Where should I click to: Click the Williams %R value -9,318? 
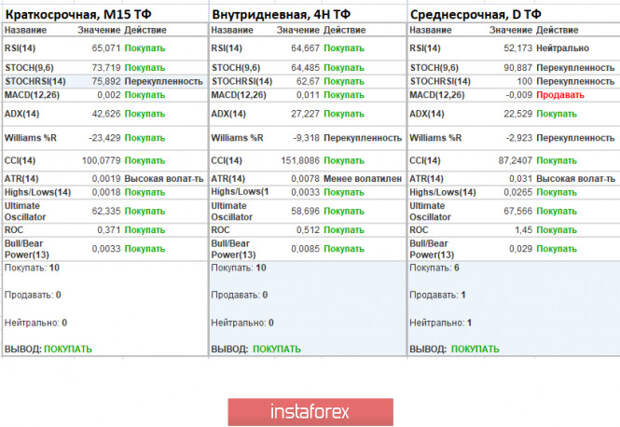pos(306,138)
